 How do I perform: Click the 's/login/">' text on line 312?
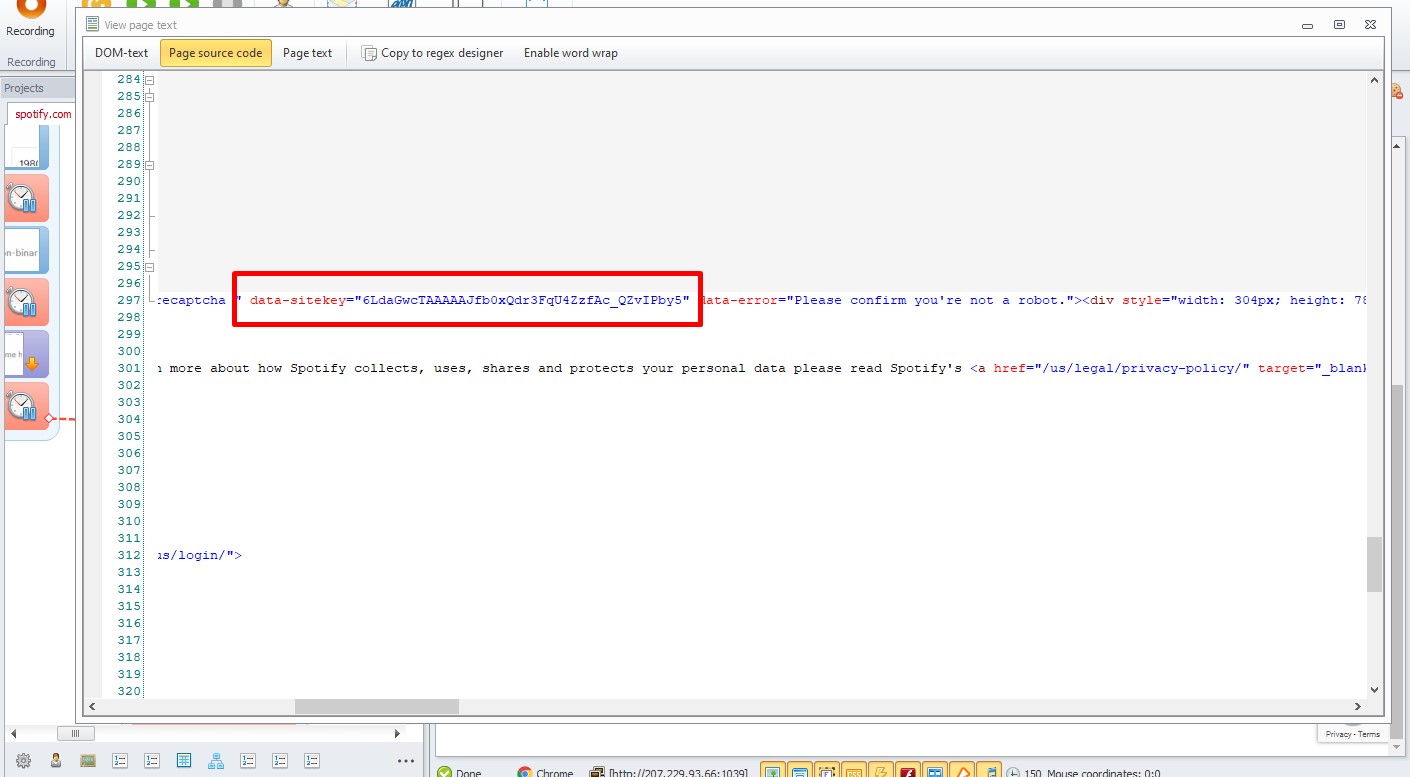click(x=199, y=555)
